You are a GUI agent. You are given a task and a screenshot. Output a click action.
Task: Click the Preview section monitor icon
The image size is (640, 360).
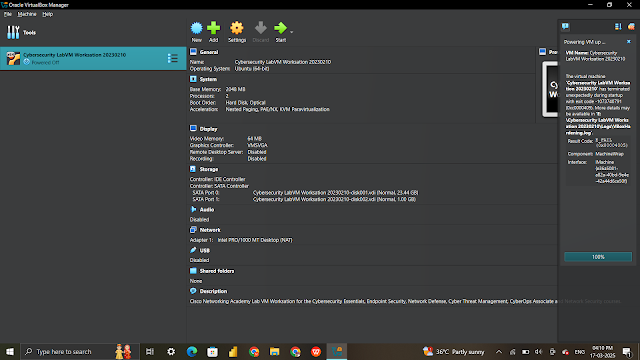click(542, 51)
